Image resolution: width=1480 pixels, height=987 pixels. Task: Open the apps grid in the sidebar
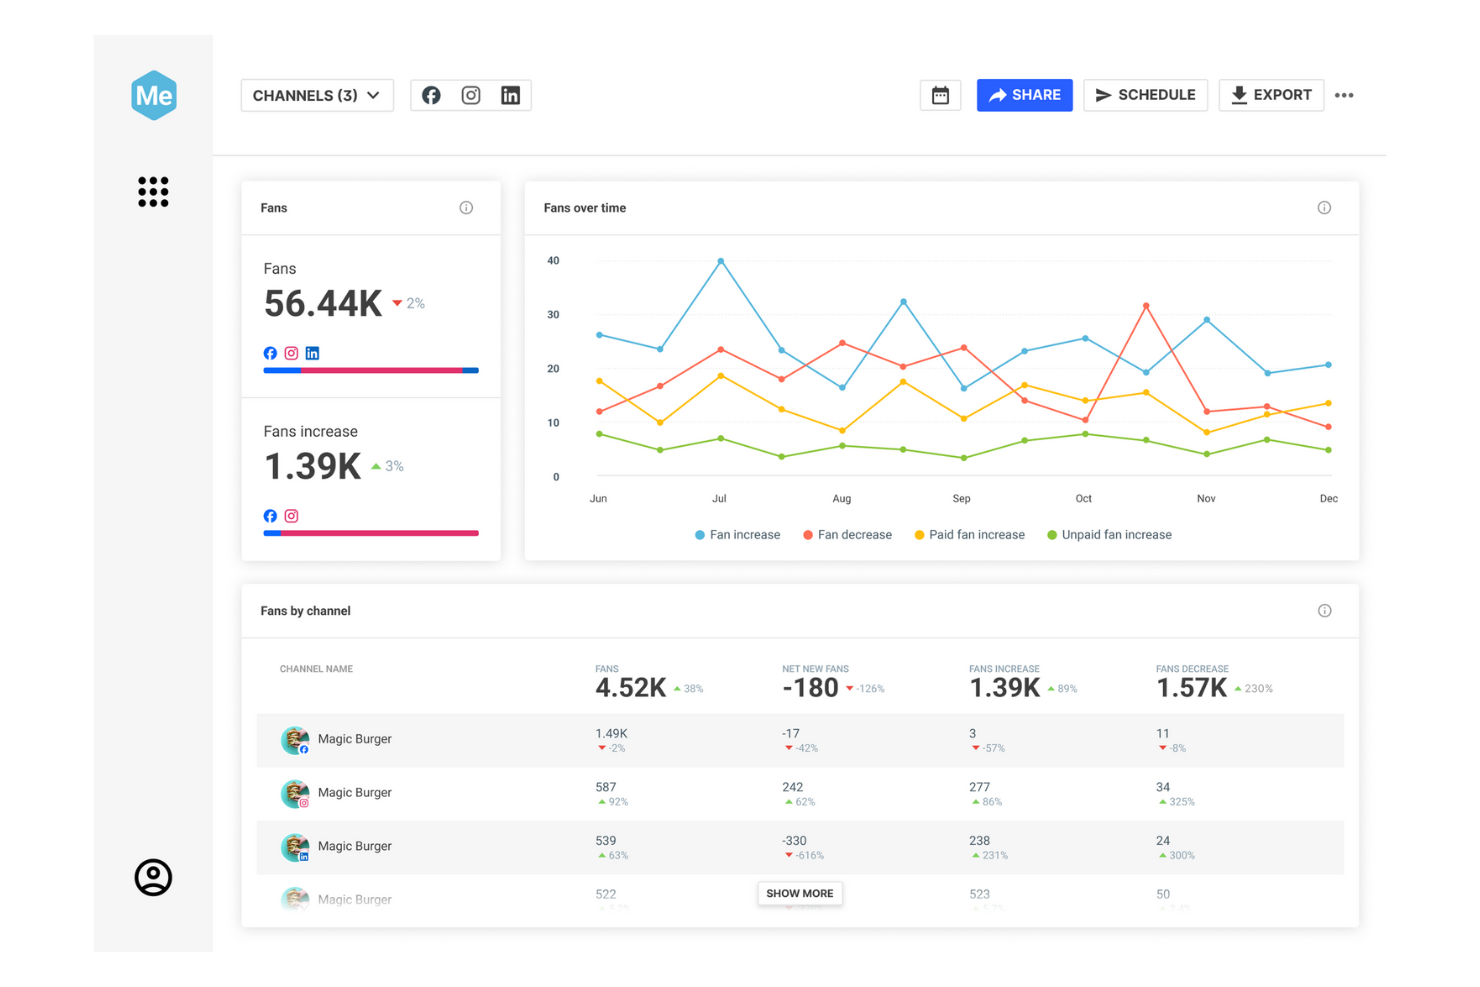click(153, 191)
